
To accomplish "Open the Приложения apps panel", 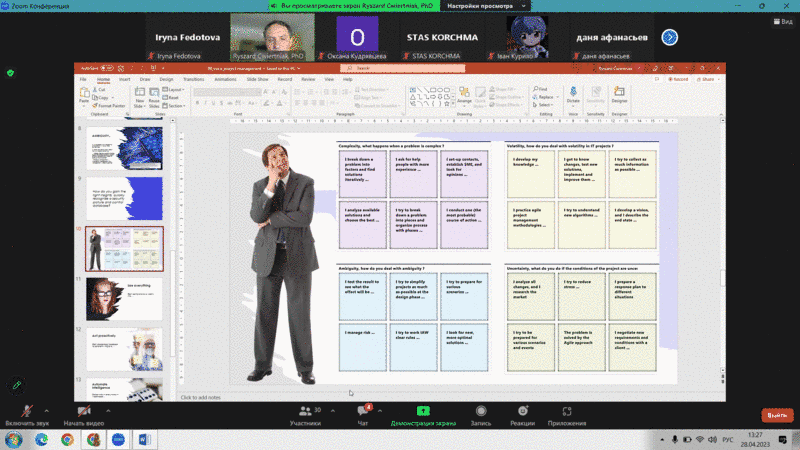I will click(567, 412).
